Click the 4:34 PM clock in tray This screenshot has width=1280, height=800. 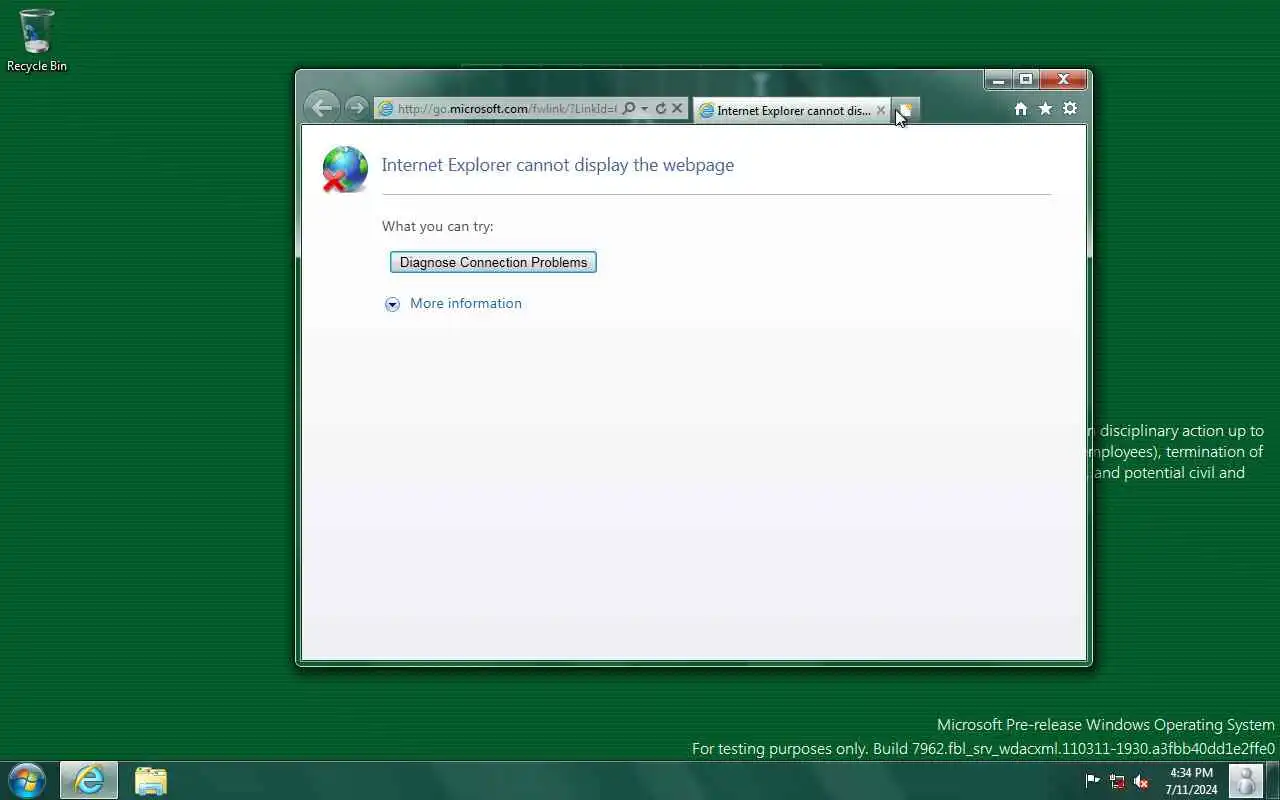1191,781
